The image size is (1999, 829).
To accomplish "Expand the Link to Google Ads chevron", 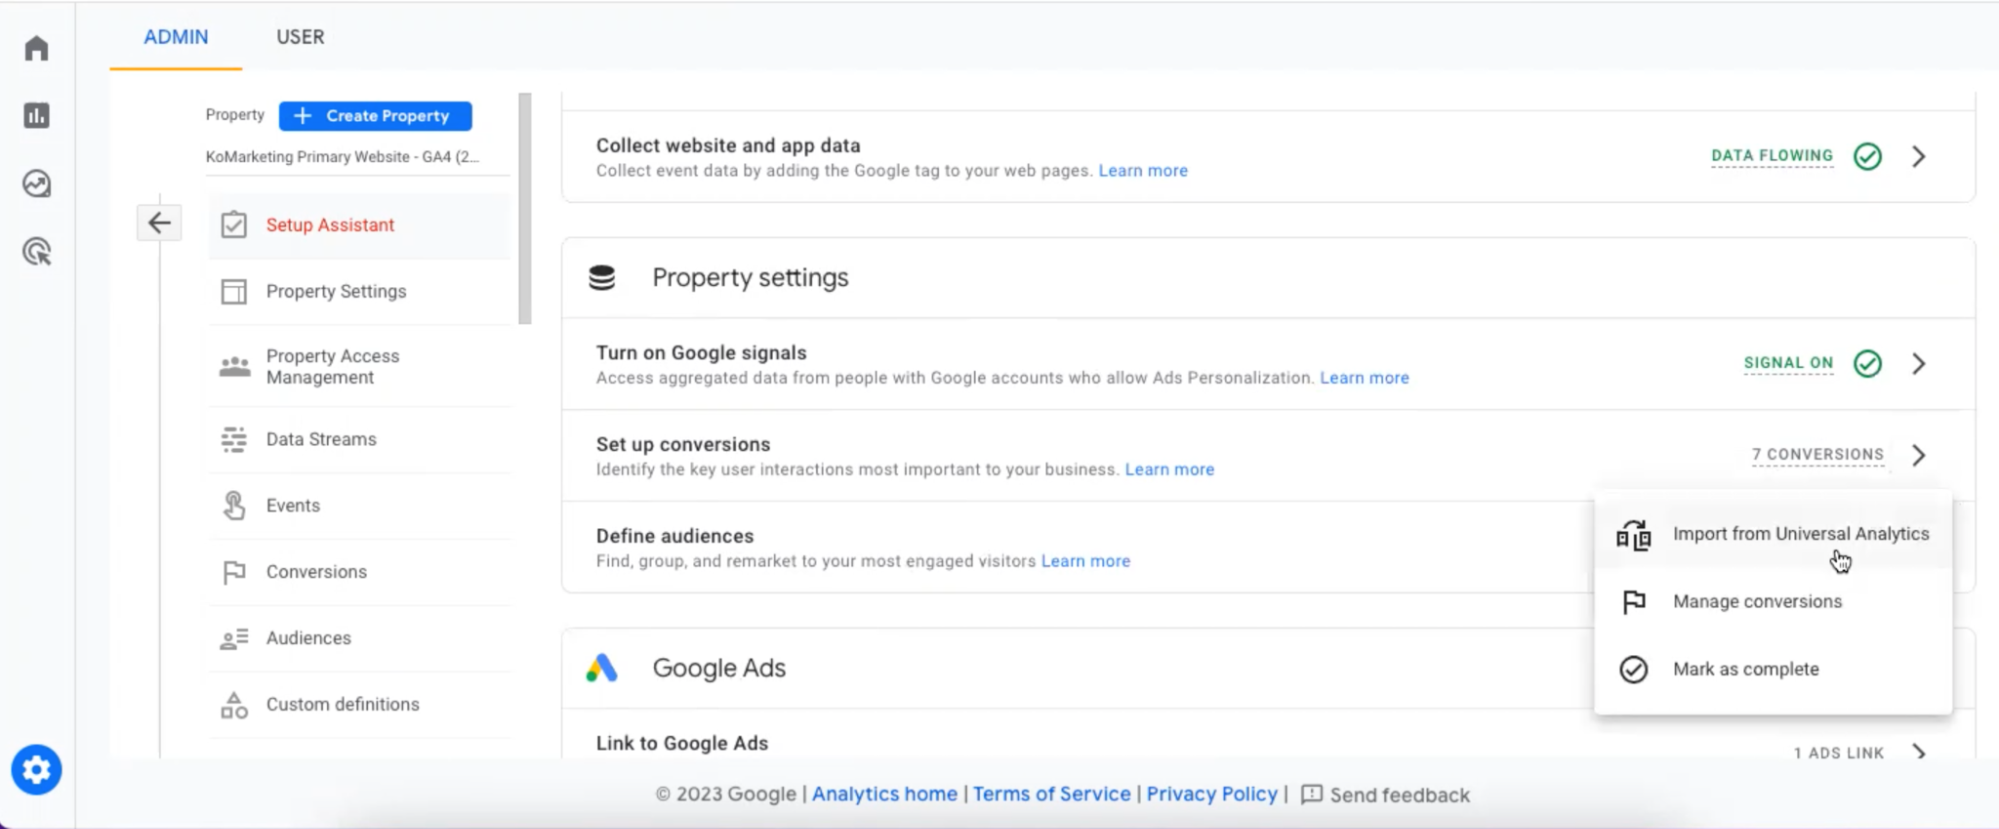I will (x=1919, y=752).
